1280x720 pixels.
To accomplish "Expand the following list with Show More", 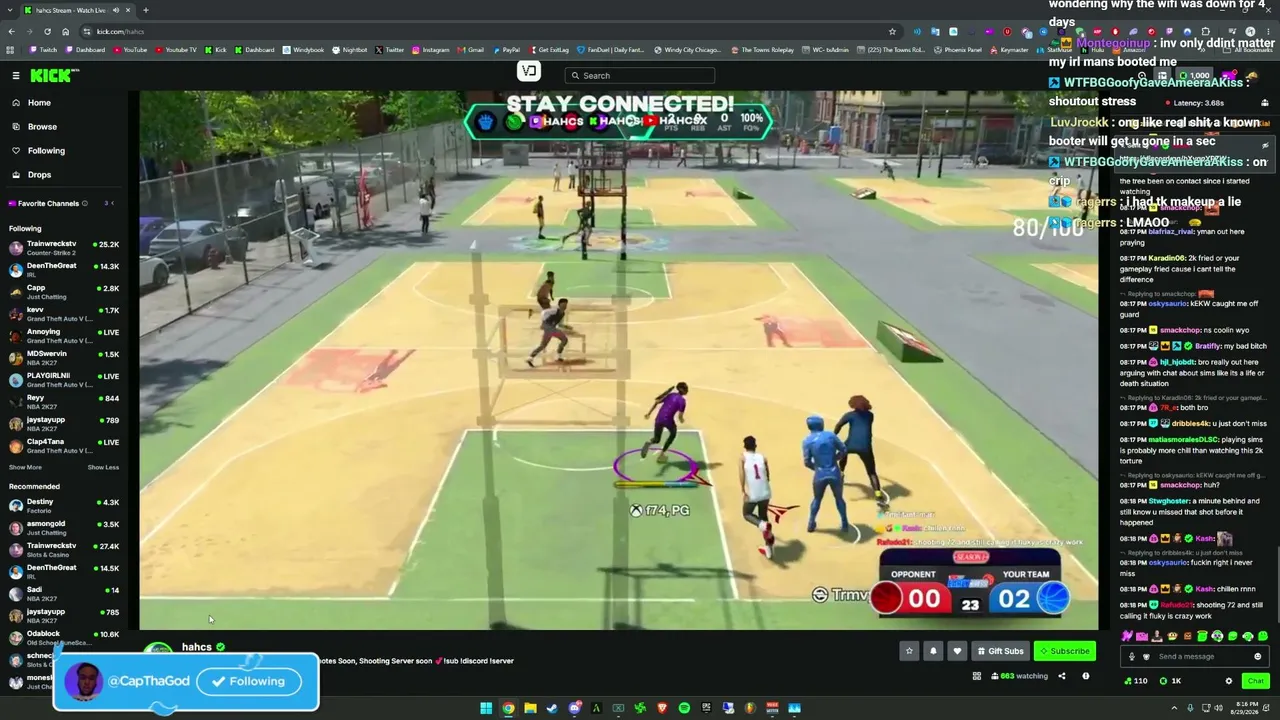I will [x=25, y=467].
